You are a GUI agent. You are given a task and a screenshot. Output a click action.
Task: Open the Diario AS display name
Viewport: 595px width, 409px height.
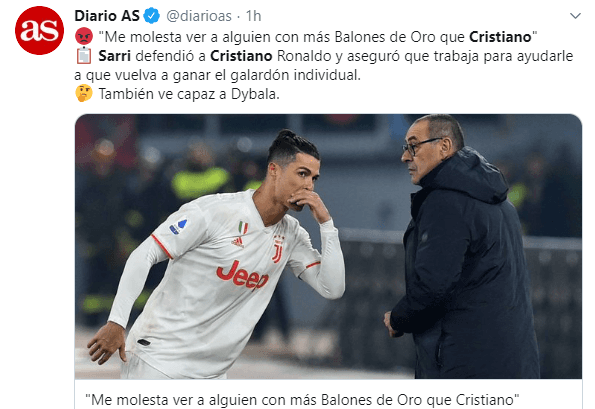(x=107, y=16)
